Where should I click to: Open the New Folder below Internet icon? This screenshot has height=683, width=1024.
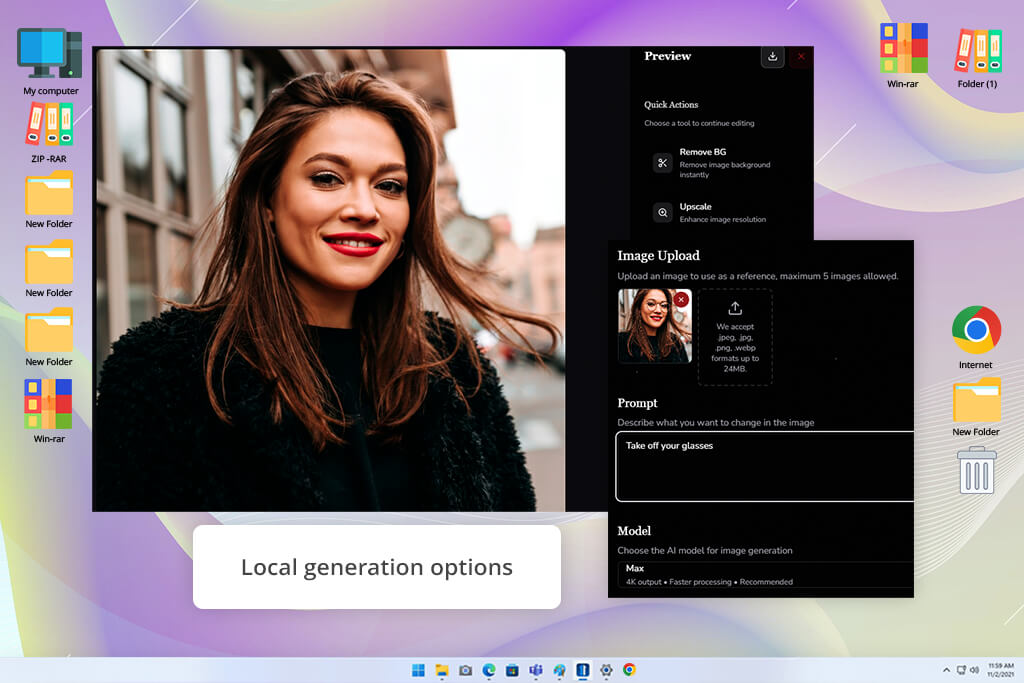[976, 407]
